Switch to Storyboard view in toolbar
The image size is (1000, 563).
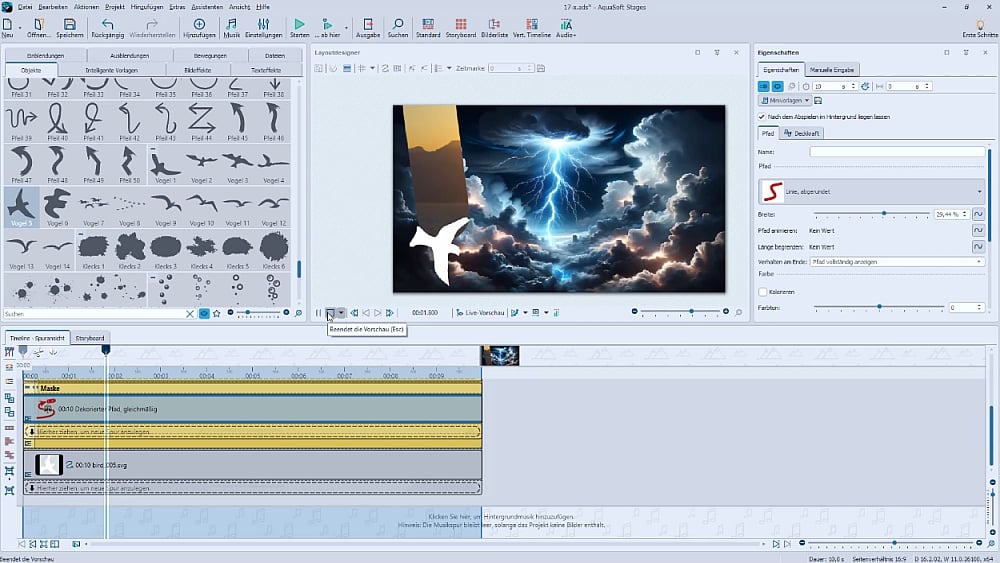pos(460,24)
